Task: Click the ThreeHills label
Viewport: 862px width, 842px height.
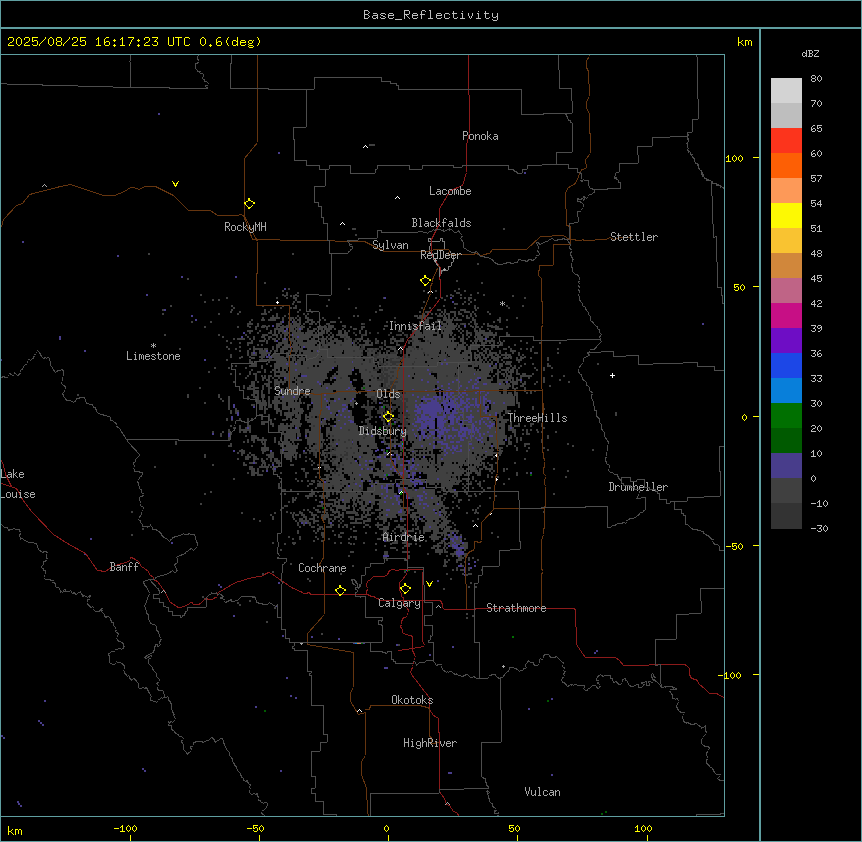Action: point(537,418)
